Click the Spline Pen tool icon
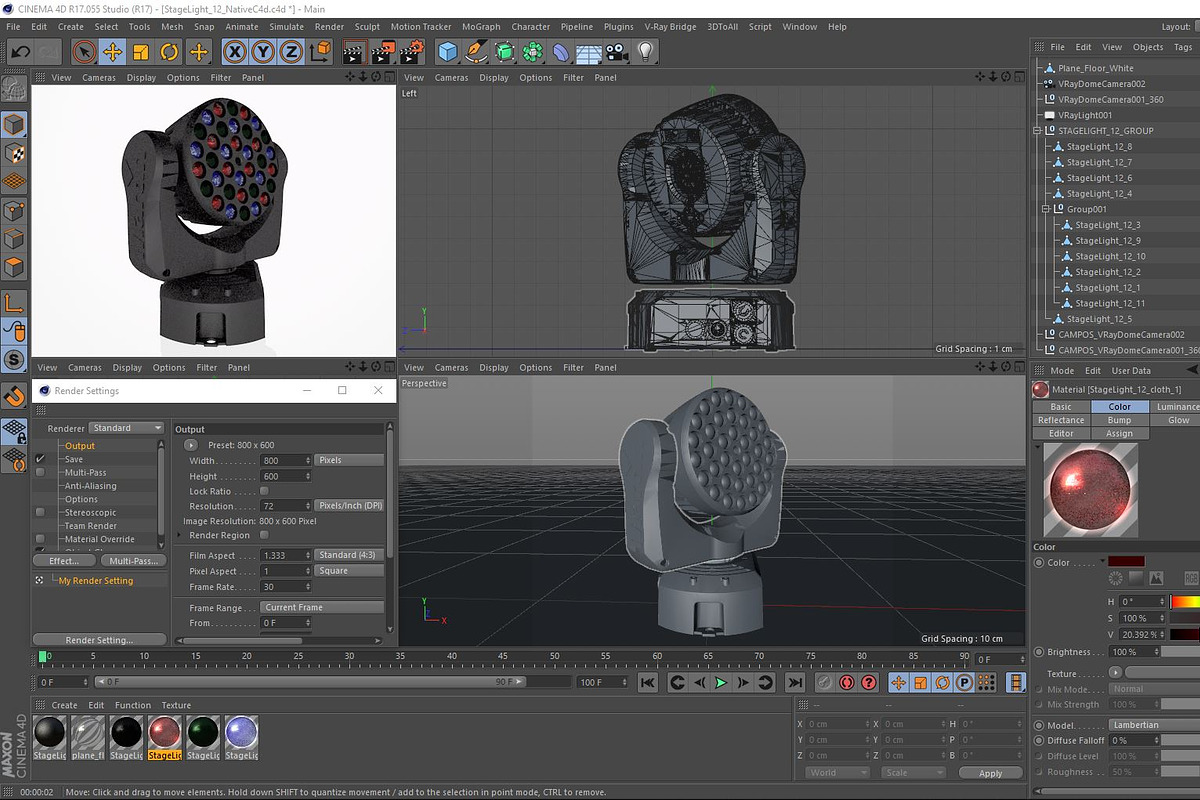 (477, 51)
